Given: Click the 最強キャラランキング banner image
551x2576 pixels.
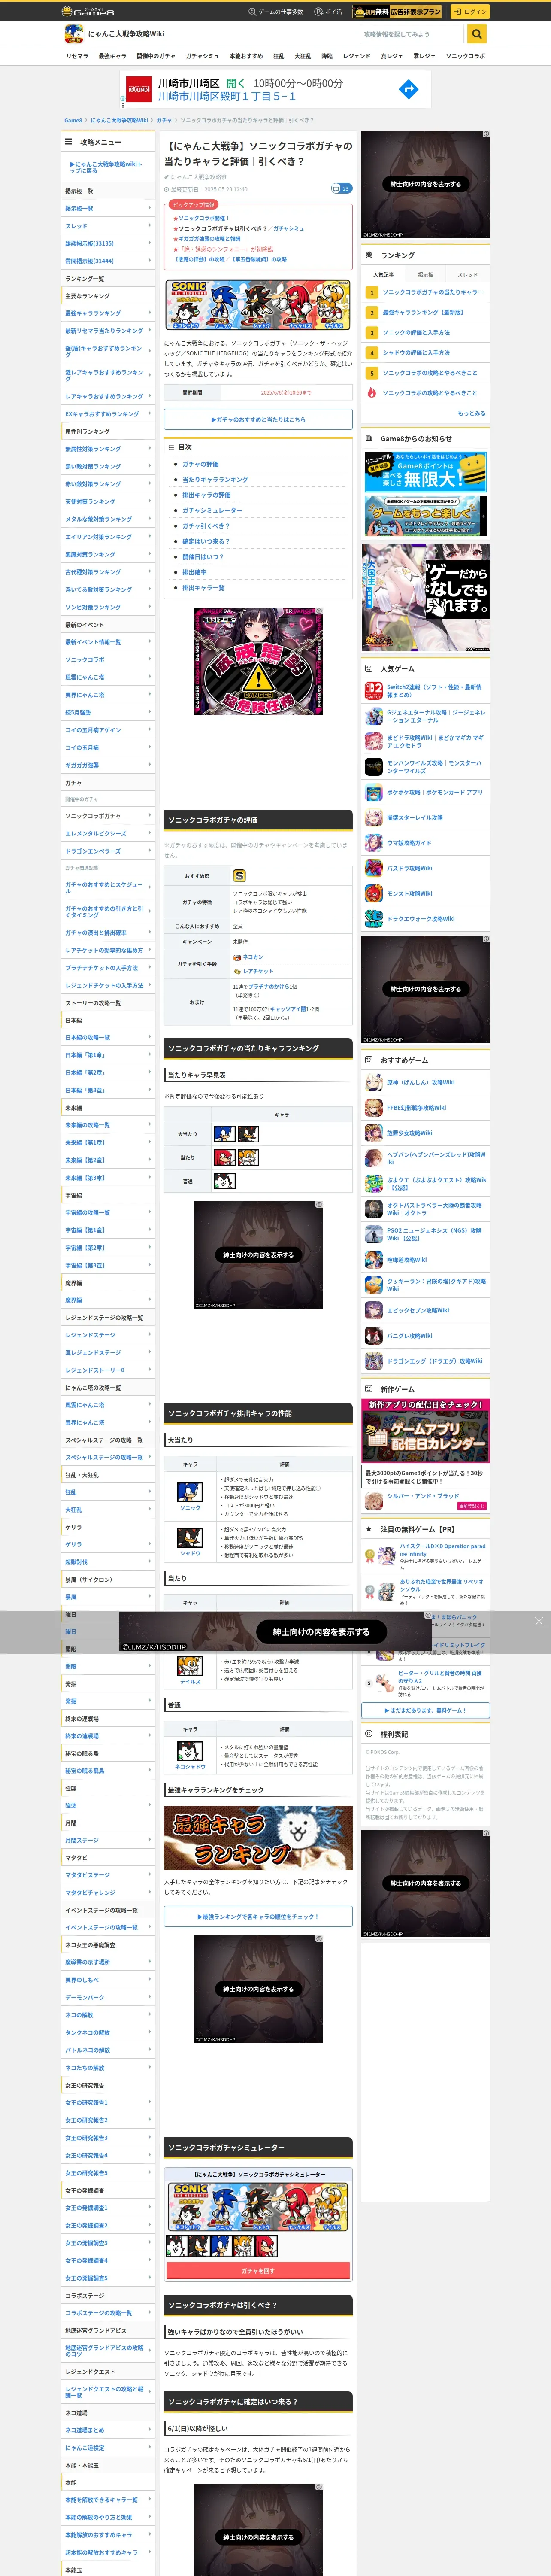Looking at the screenshot, I should pos(258,1839).
